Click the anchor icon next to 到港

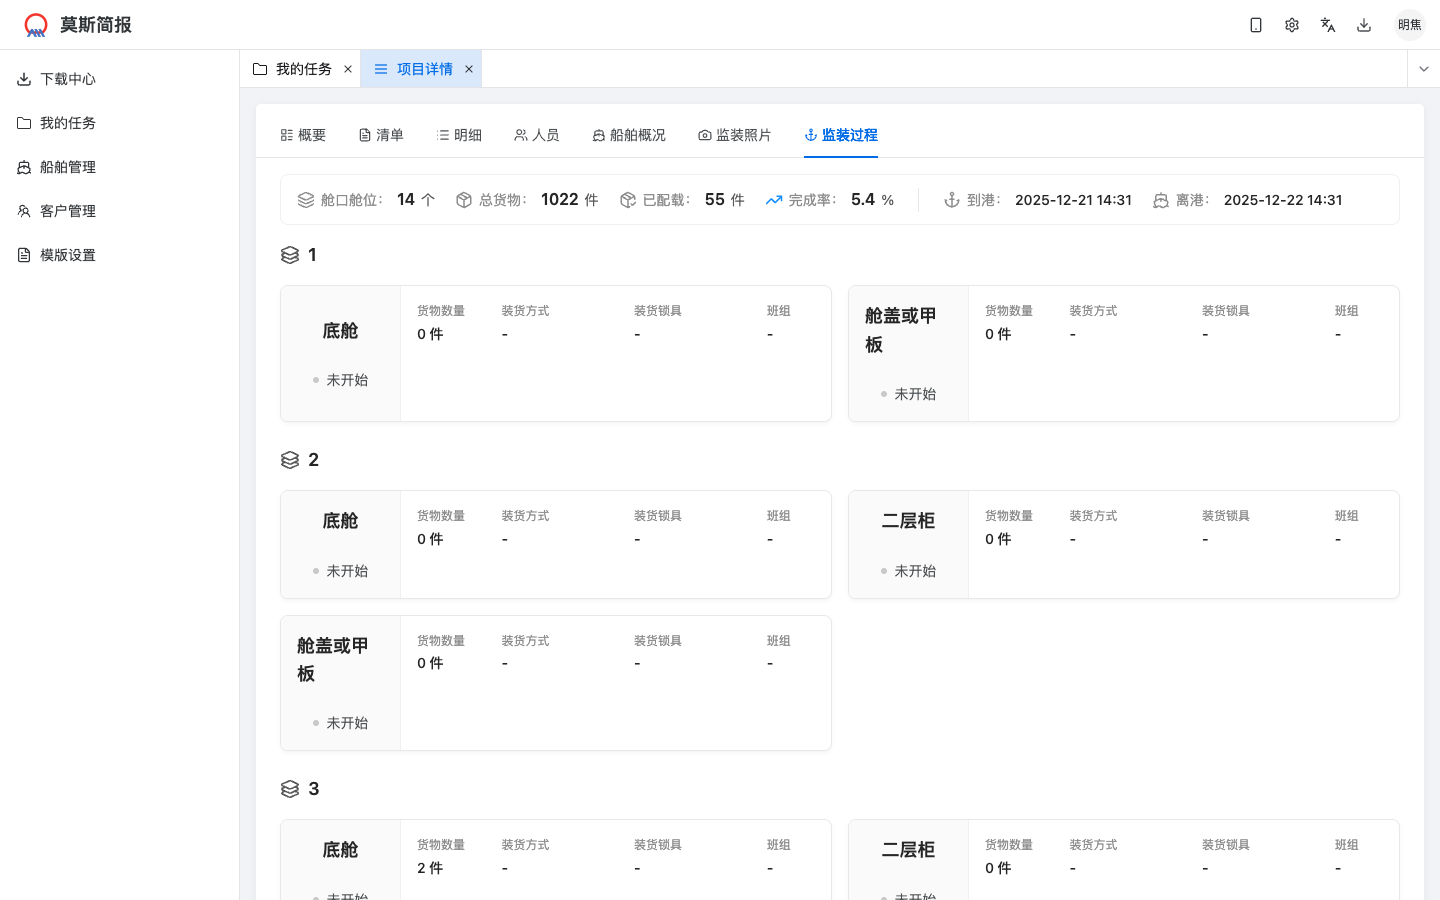951,199
